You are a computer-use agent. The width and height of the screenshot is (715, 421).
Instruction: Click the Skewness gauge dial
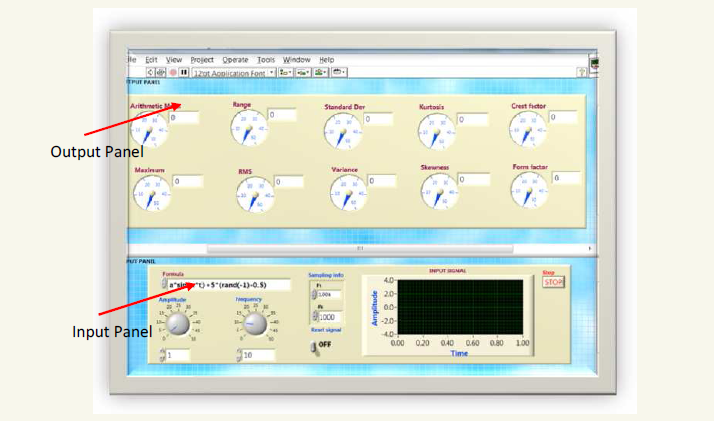click(439, 192)
